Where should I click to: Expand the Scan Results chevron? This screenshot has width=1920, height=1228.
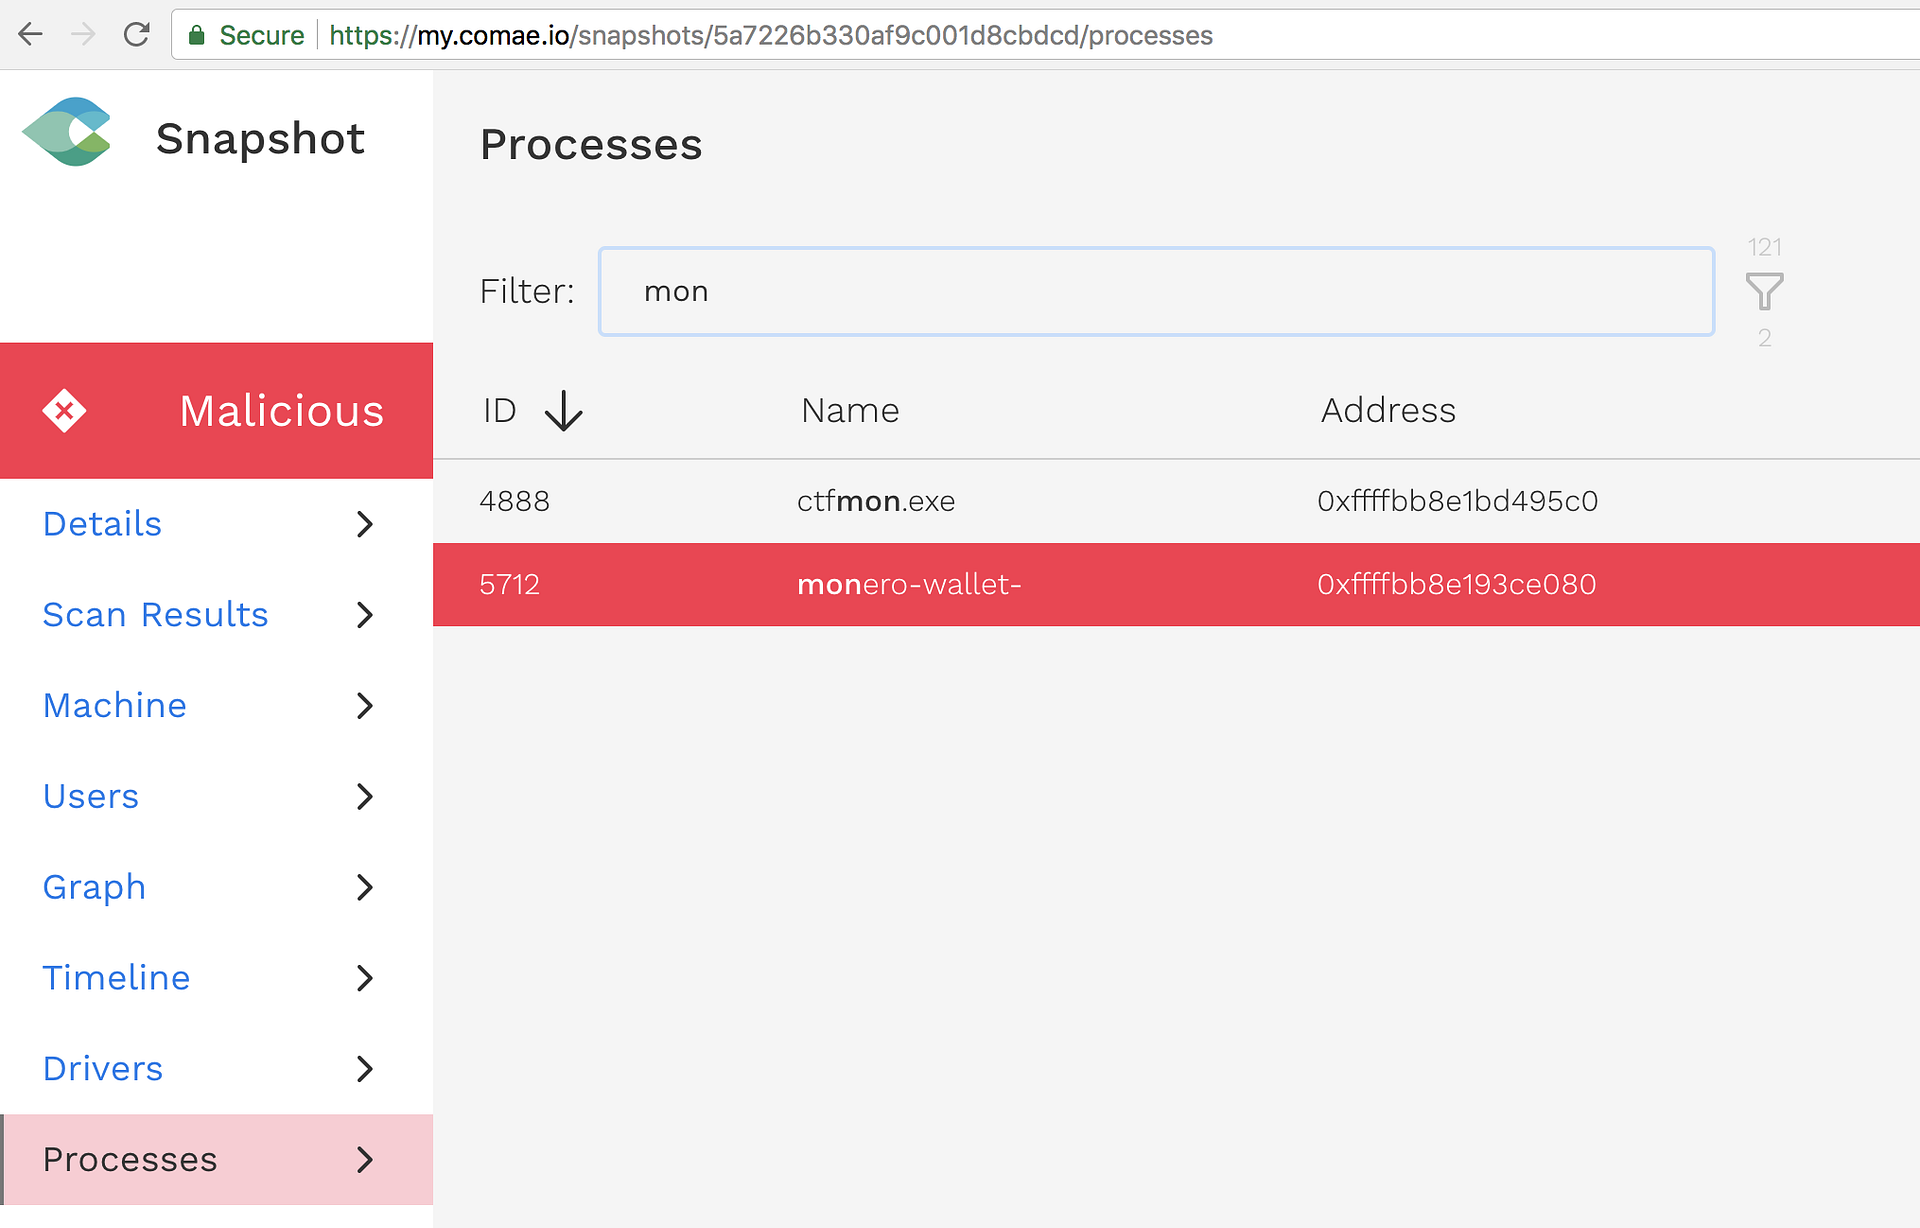click(365, 615)
